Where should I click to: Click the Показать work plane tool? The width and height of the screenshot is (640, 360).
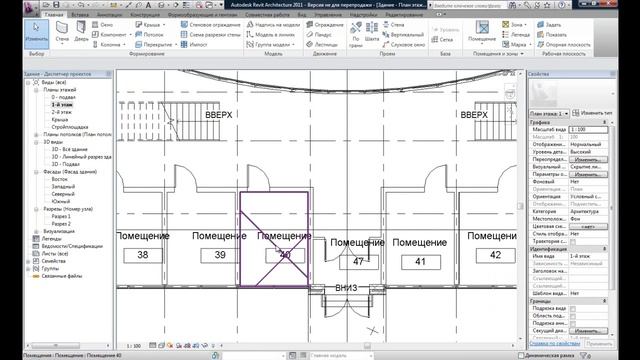point(552,35)
